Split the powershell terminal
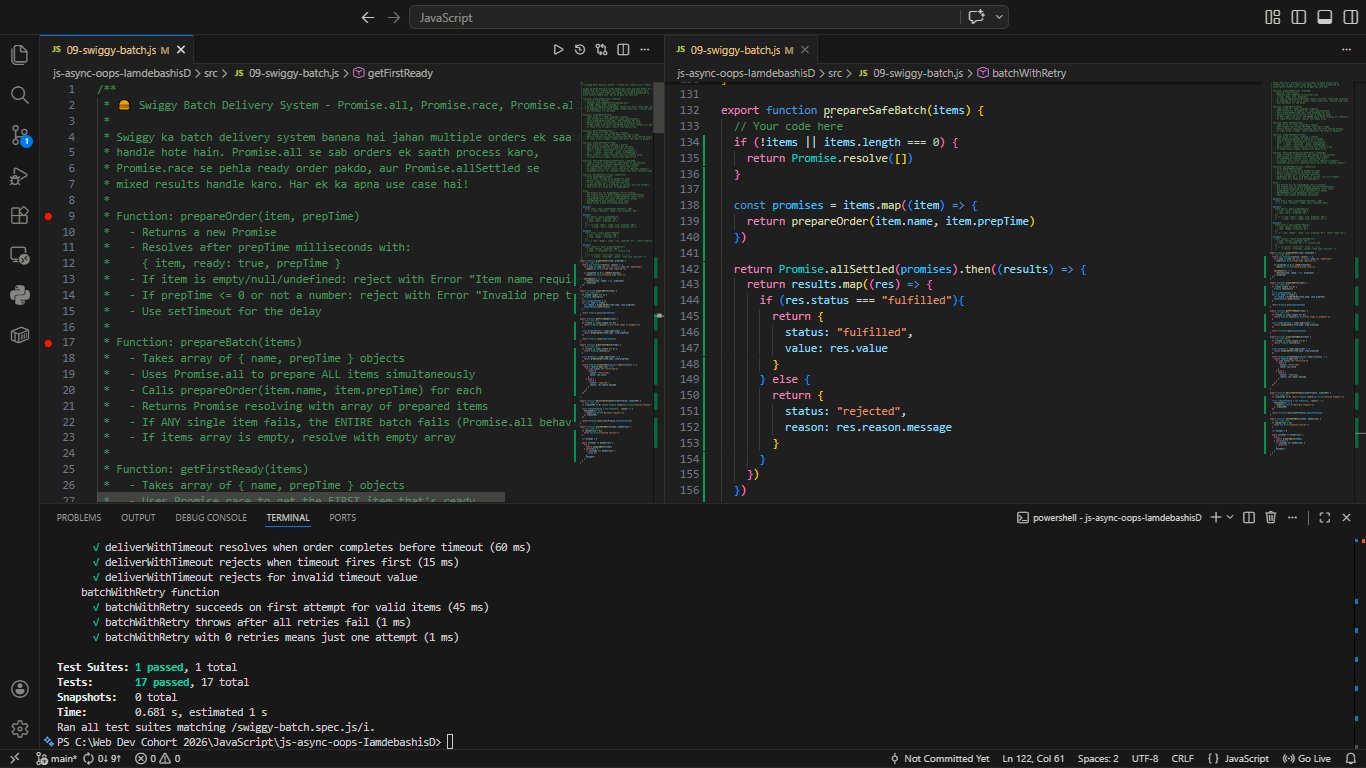 pos(1248,517)
